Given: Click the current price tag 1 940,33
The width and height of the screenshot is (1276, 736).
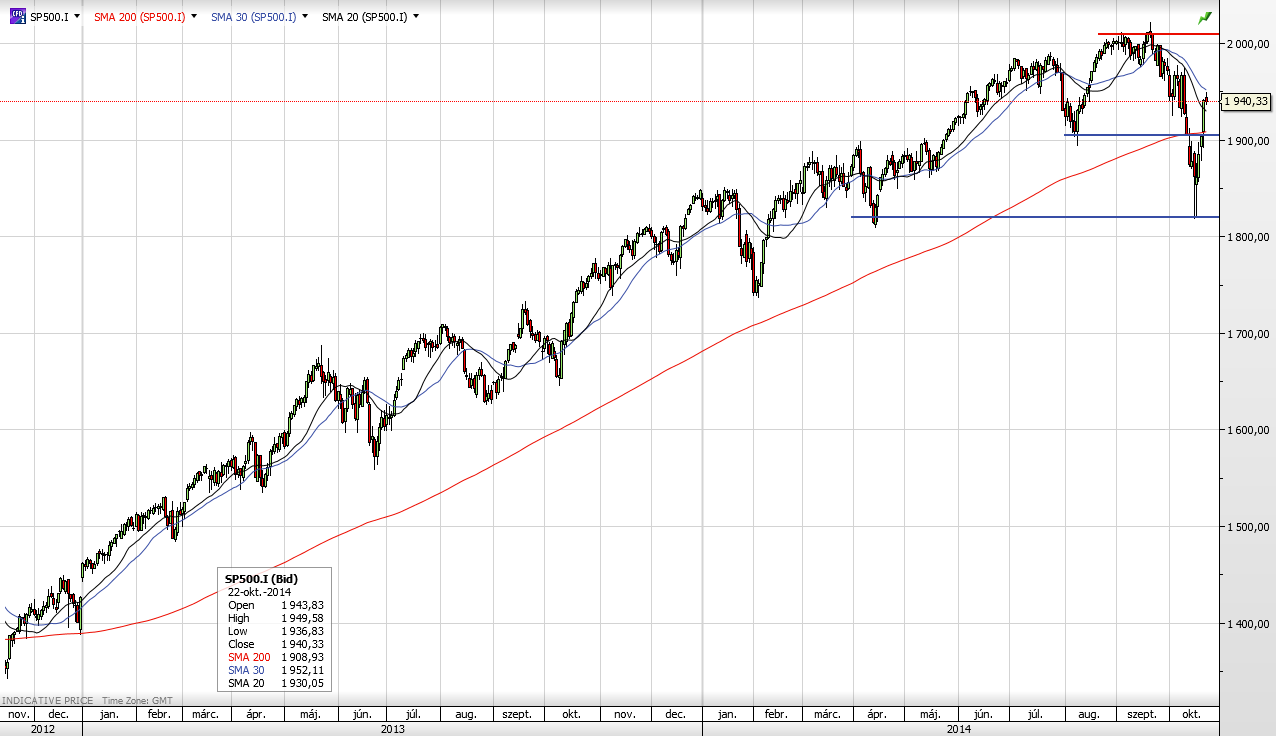Looking at the screenshot, I should coord(1246,101).
